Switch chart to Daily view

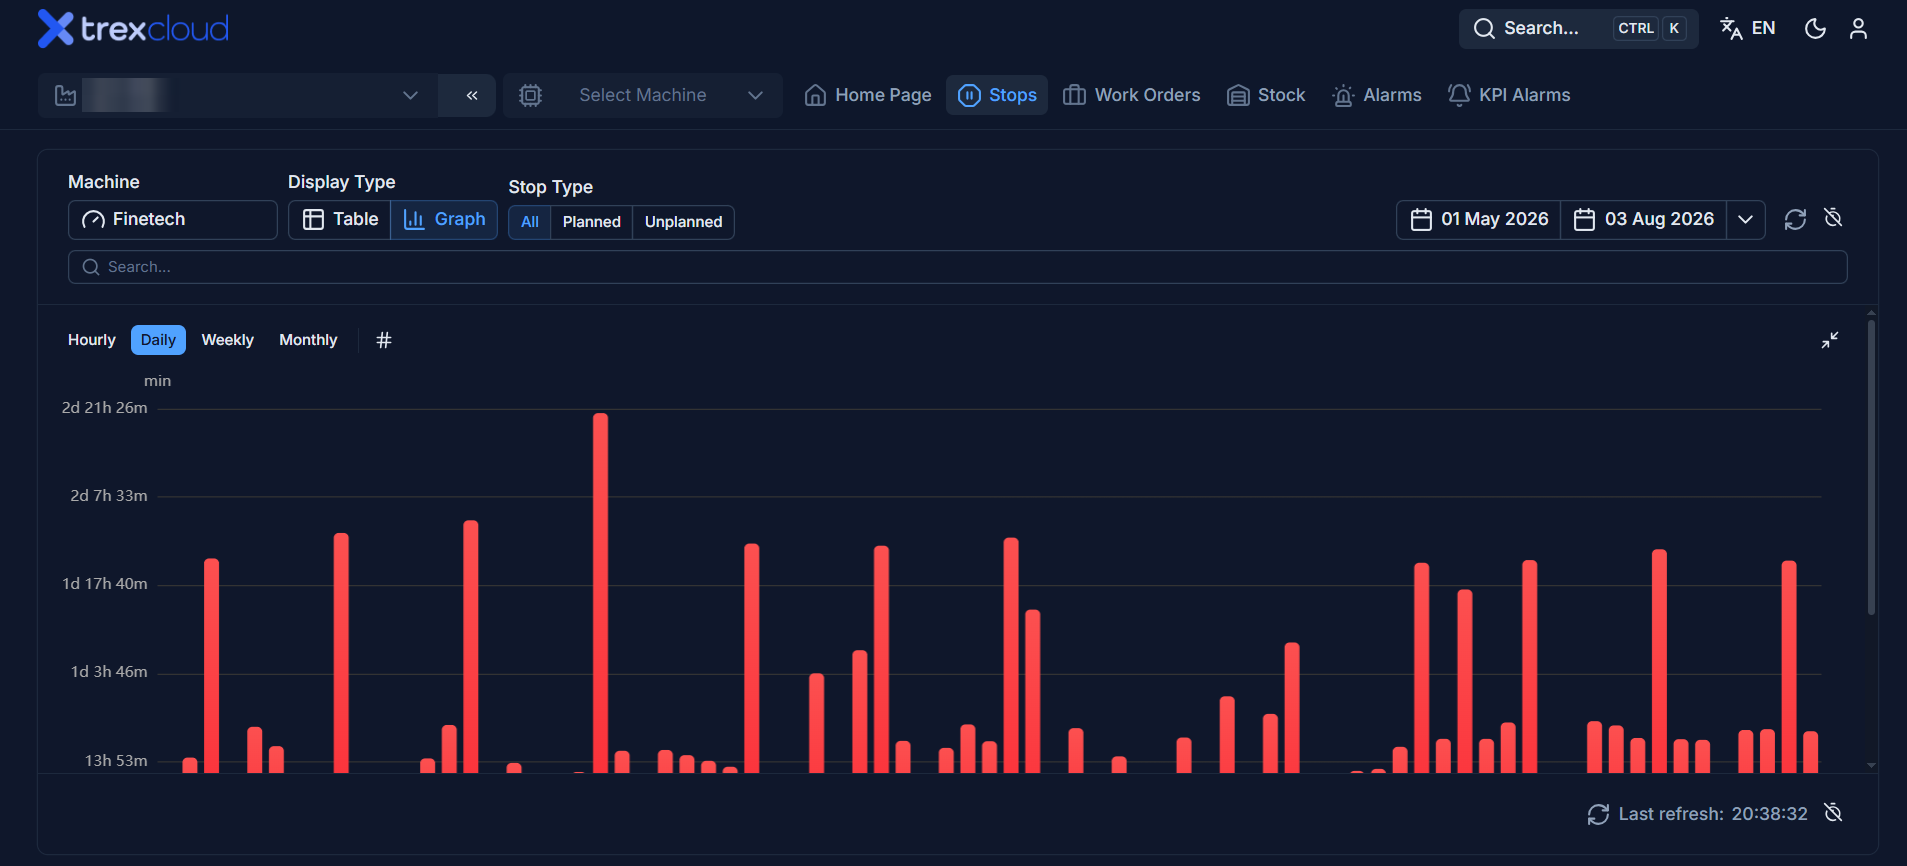tap(158, 340)
